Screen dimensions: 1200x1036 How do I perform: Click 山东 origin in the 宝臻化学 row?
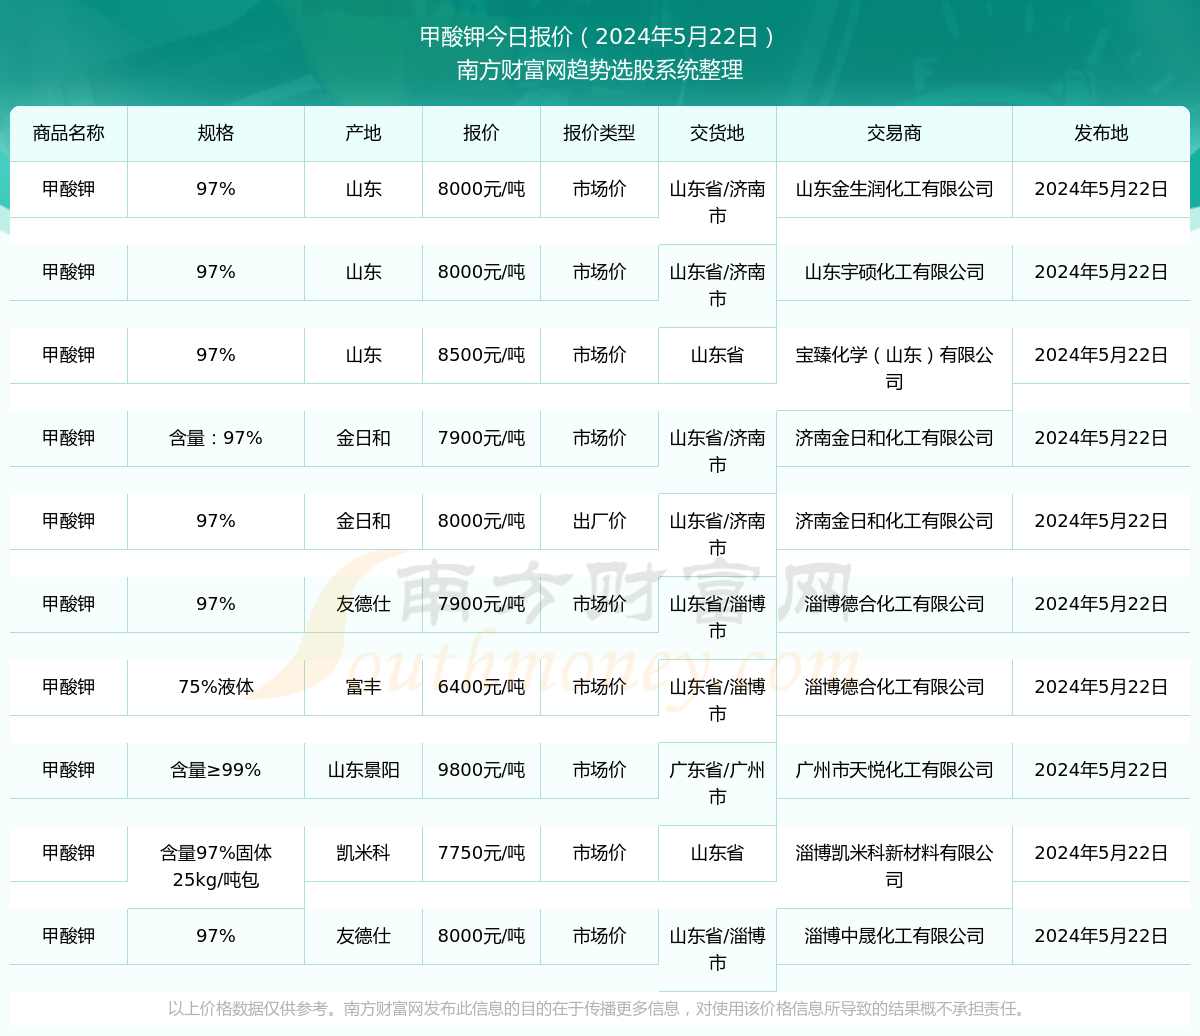coord(364,355)
